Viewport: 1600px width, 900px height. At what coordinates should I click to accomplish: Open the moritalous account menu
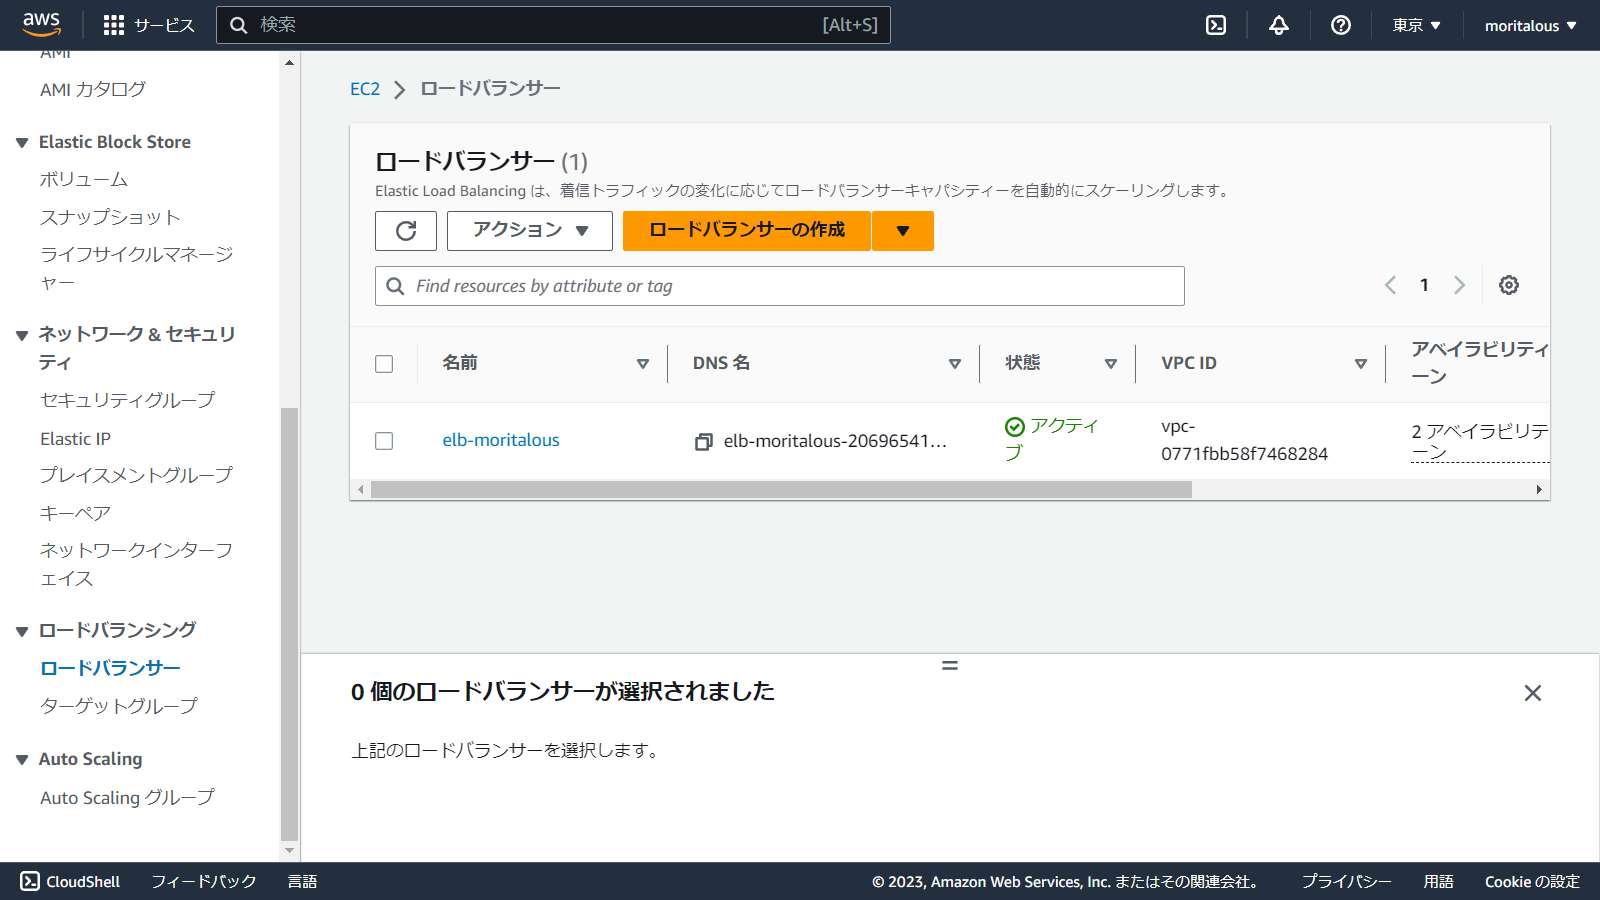click(x=1528, y=24)
